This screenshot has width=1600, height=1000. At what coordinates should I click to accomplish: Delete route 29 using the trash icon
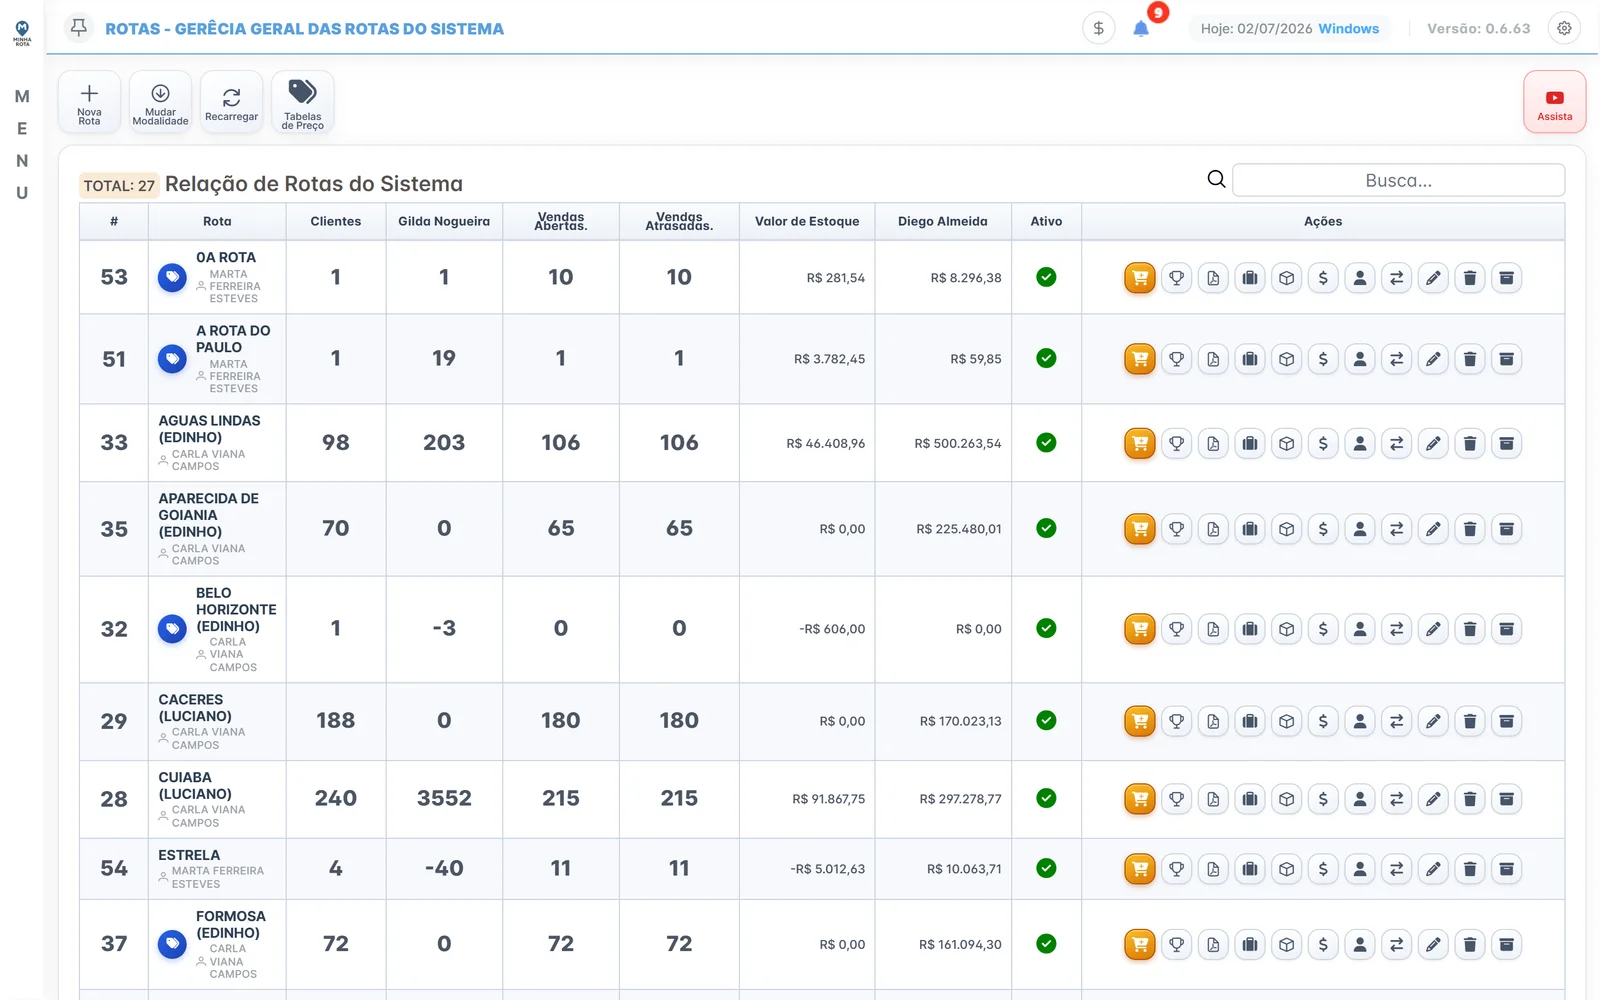[1470, 721]
